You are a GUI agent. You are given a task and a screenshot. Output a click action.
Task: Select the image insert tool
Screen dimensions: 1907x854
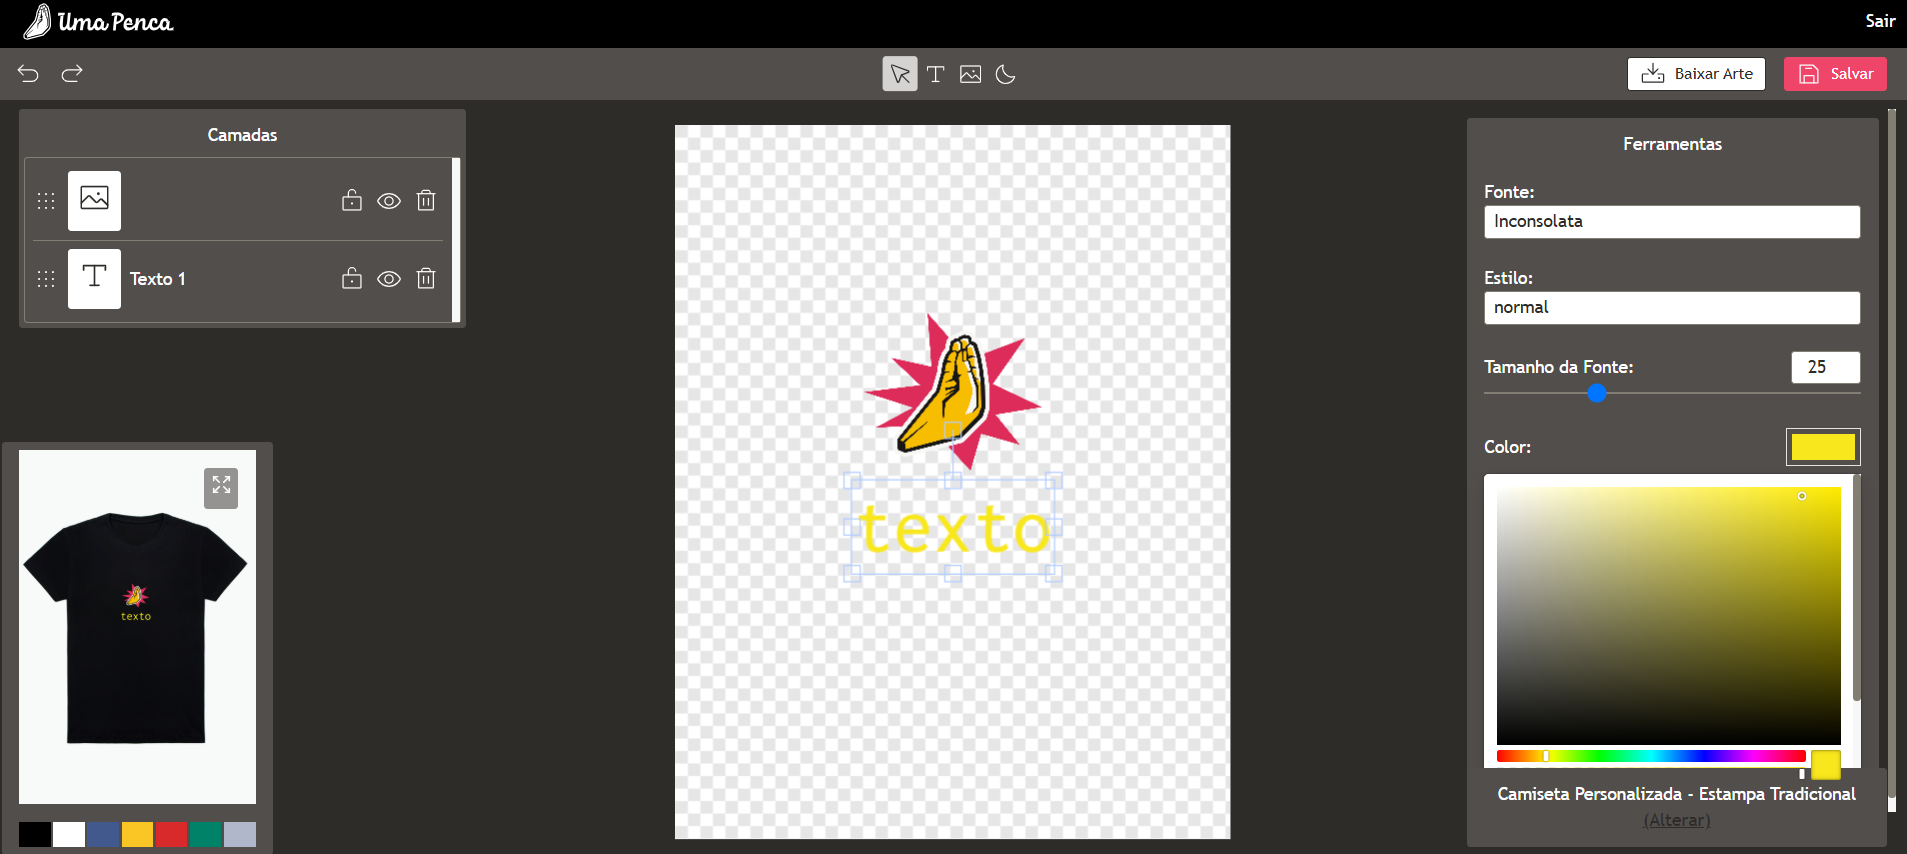click(970, 74)
